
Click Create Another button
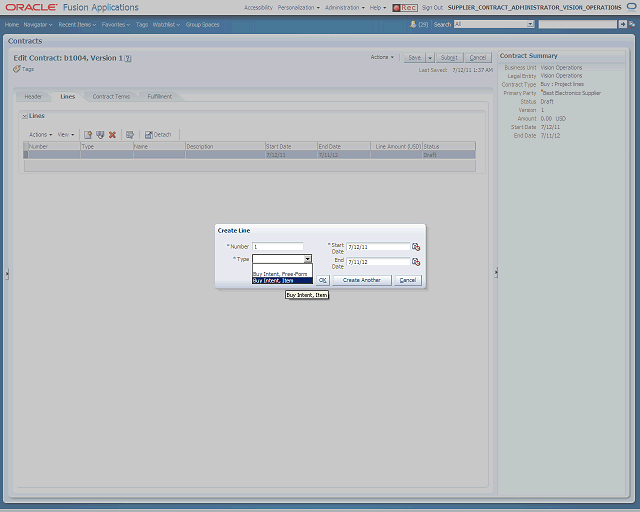coord(362,280)
